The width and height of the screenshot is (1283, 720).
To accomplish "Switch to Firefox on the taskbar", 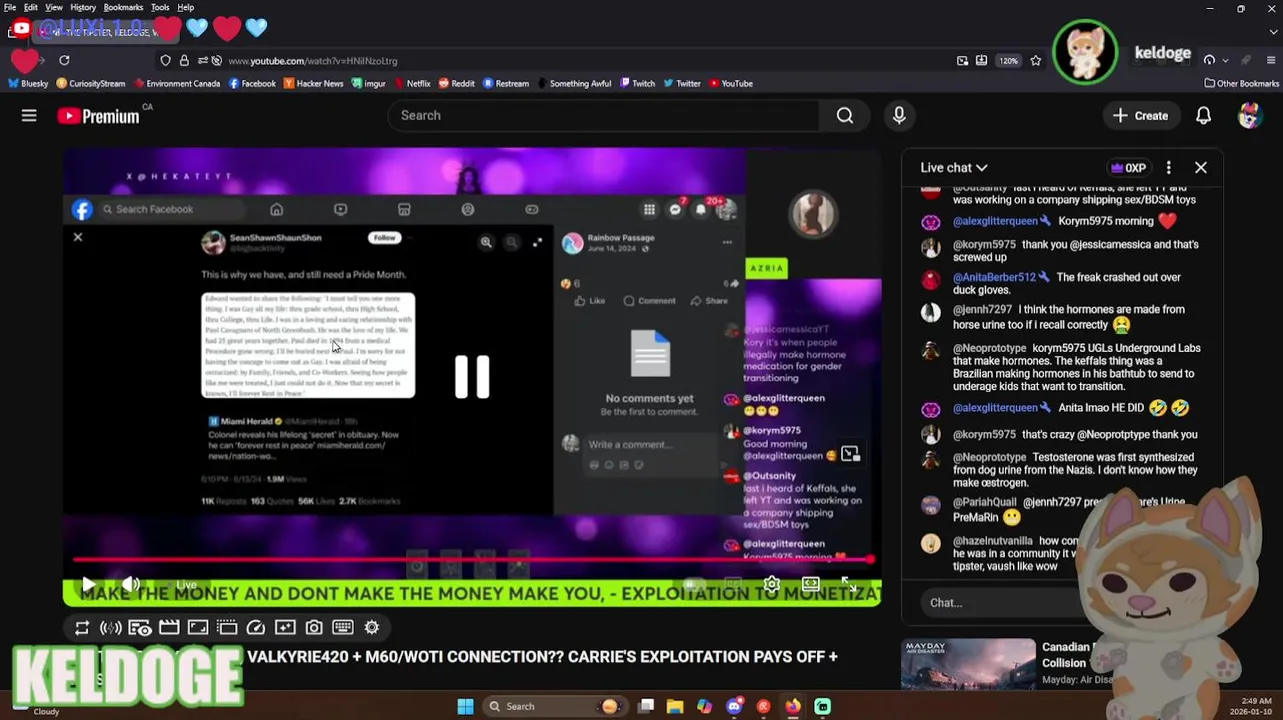I will pos(793,706).
